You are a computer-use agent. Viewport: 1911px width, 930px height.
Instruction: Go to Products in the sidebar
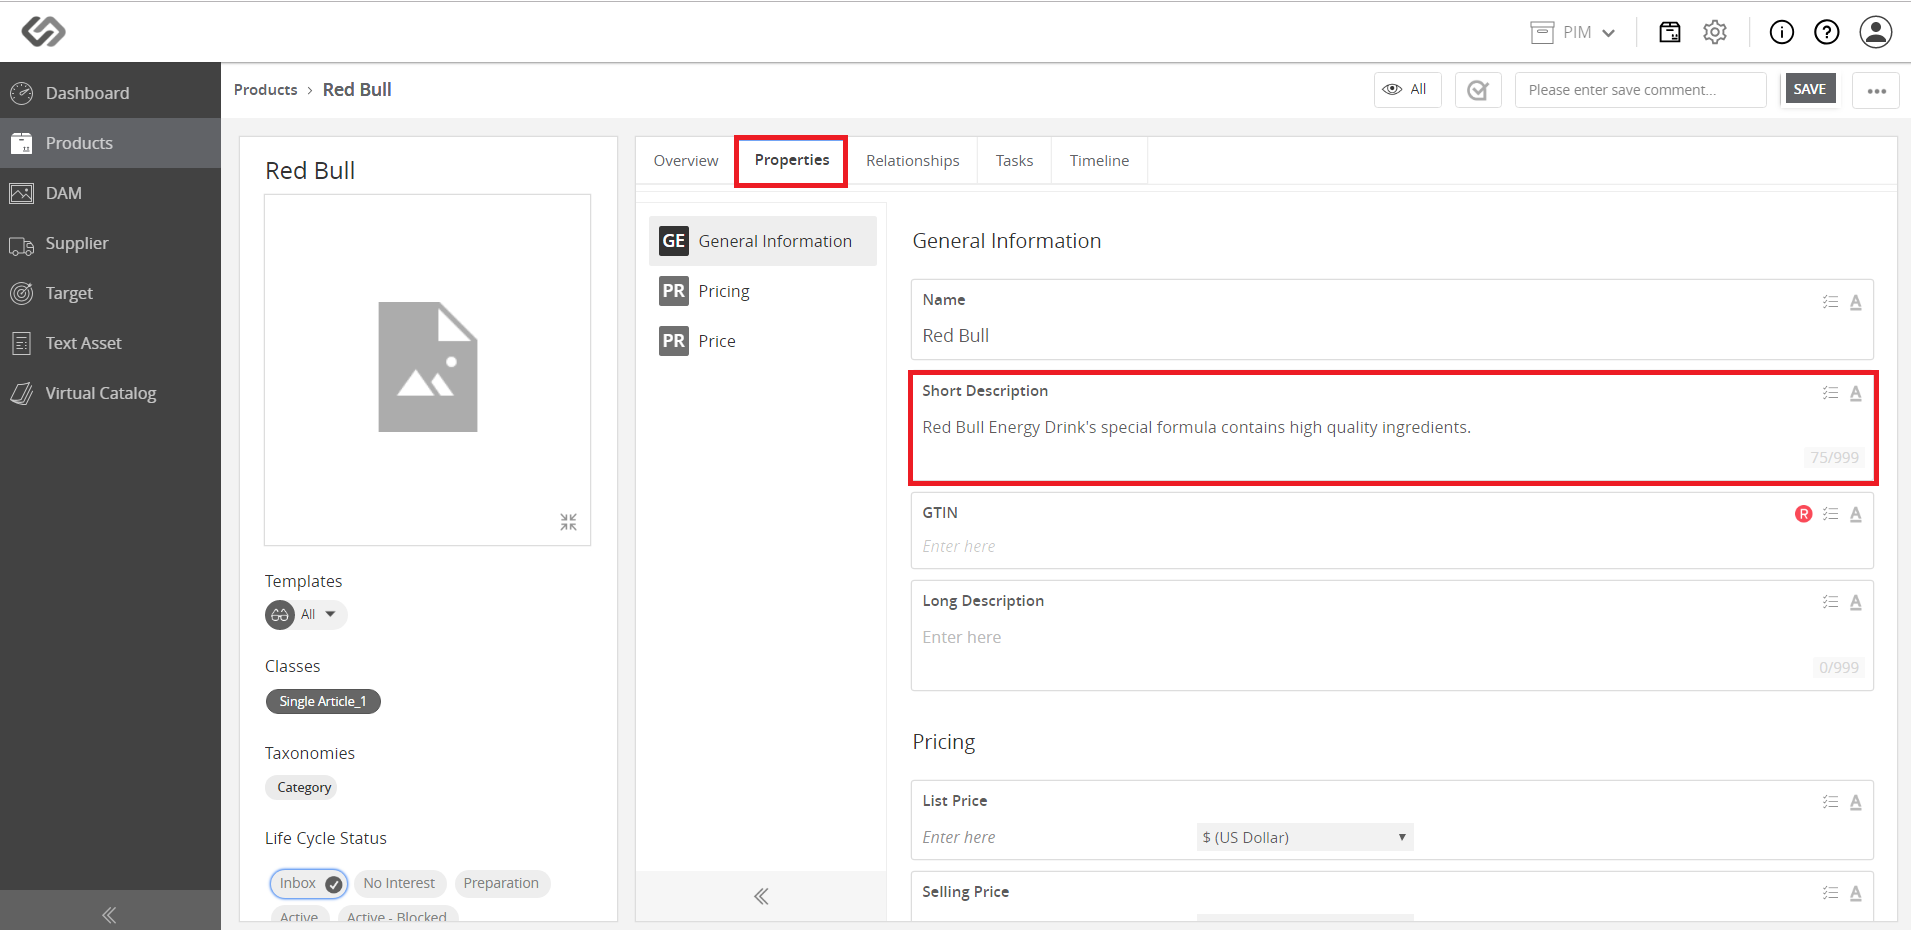110,143
